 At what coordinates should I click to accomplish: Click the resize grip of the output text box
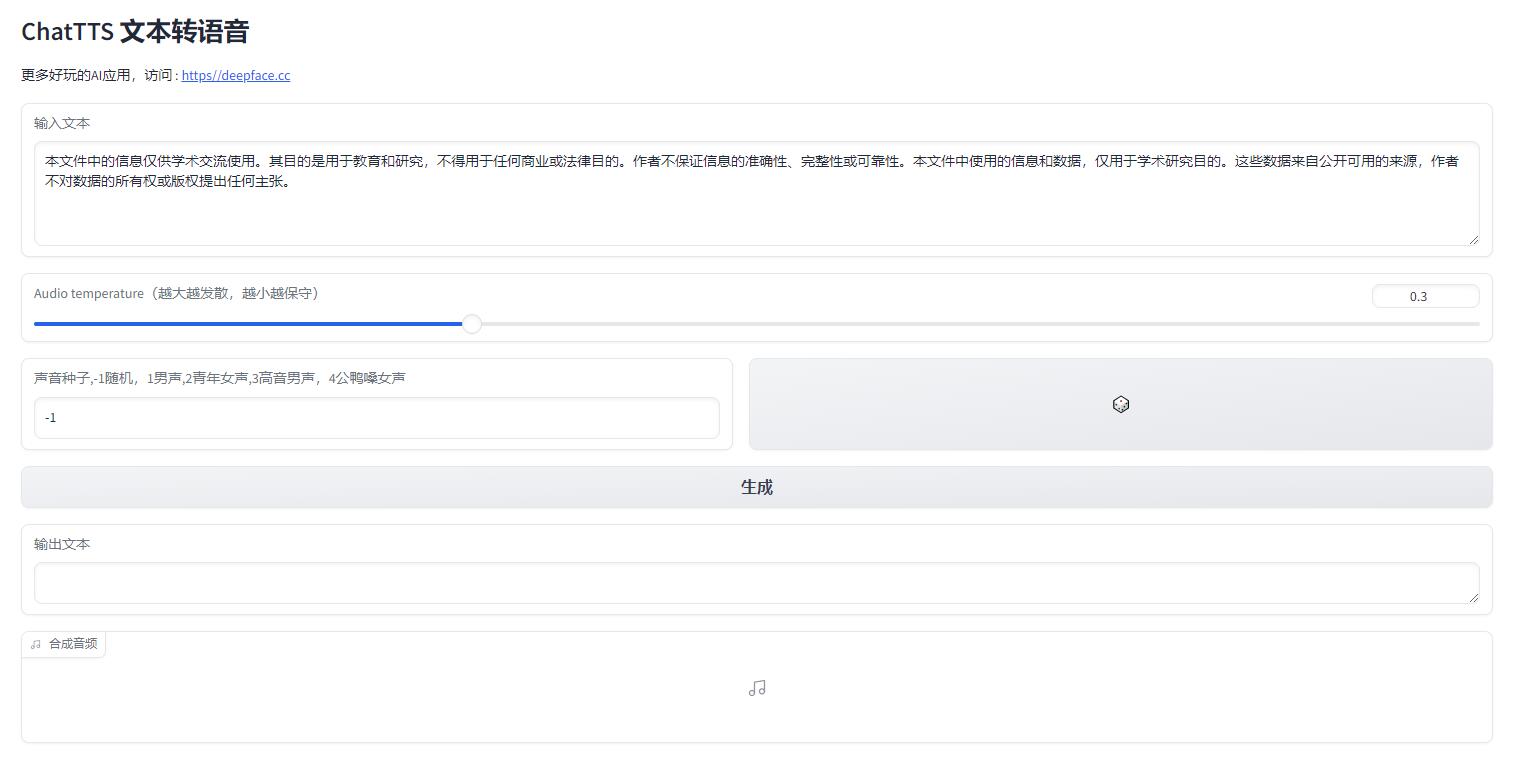[x=1473, y=597]
